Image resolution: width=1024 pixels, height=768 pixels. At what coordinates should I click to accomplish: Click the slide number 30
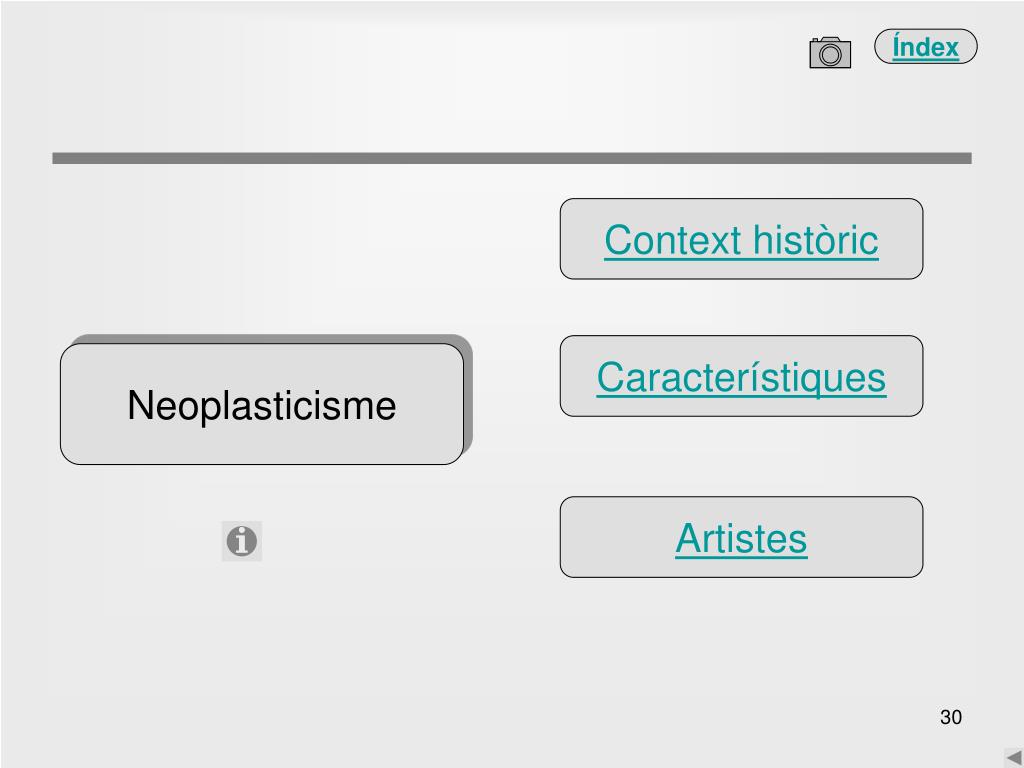point(951,717)
